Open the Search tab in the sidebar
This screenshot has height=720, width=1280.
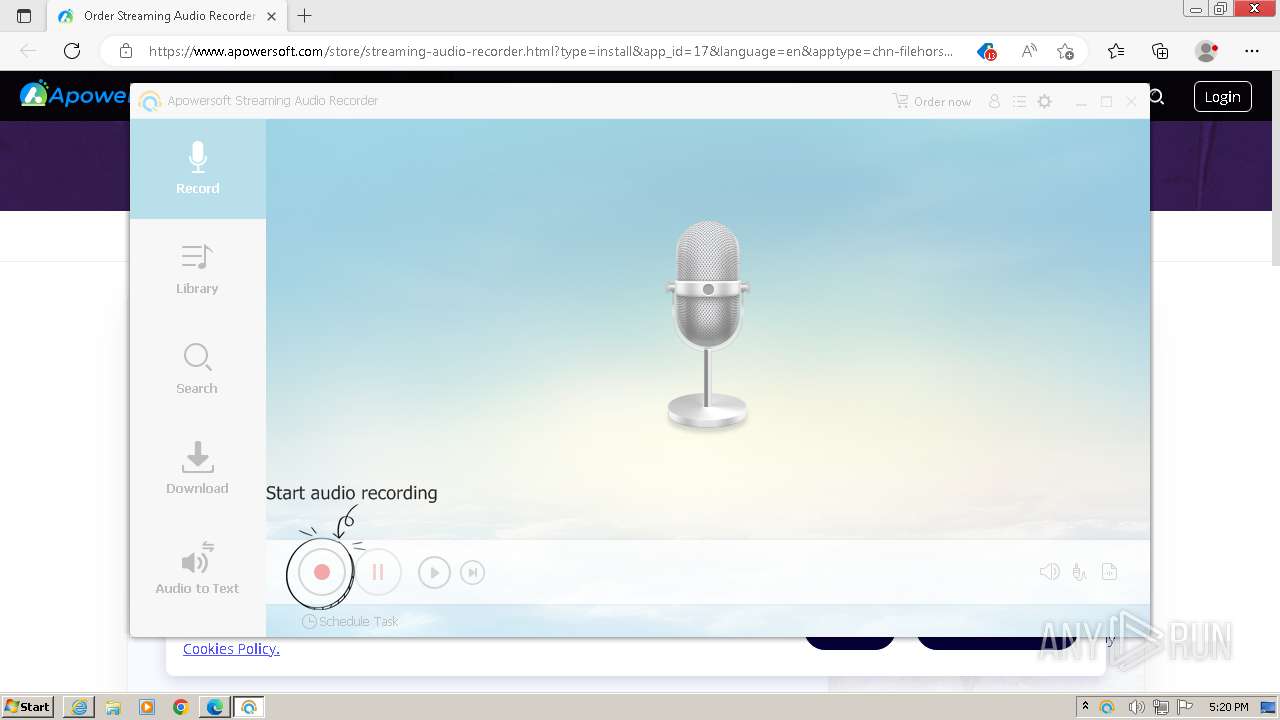coord(198,368)
